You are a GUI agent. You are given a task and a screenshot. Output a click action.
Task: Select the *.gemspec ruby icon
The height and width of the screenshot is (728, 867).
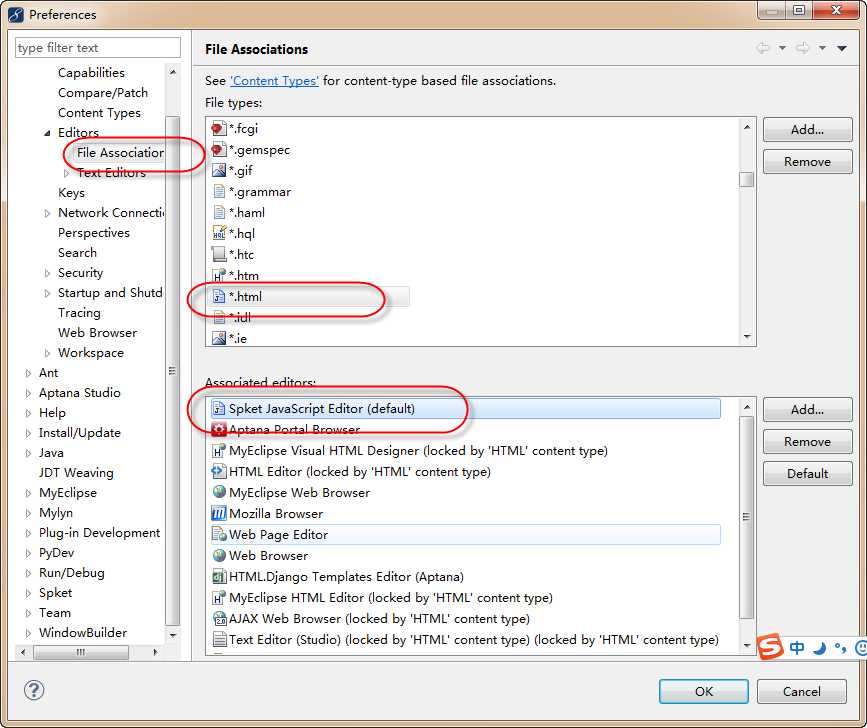pos(219,150)
